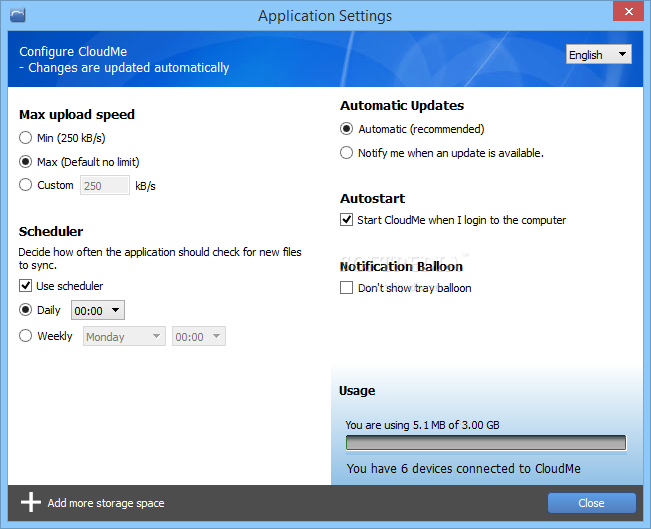The width and height of the screenshot is (651, 529).
Task: Close the Application Settings window
Action: [x=628, y=12]
